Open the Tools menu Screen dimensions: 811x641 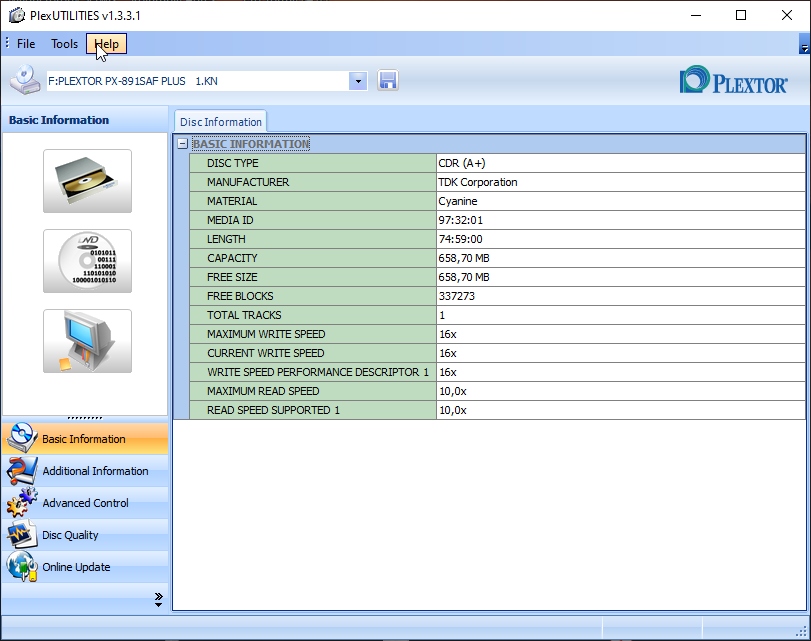pyautogui.click(x=64, y=44)
